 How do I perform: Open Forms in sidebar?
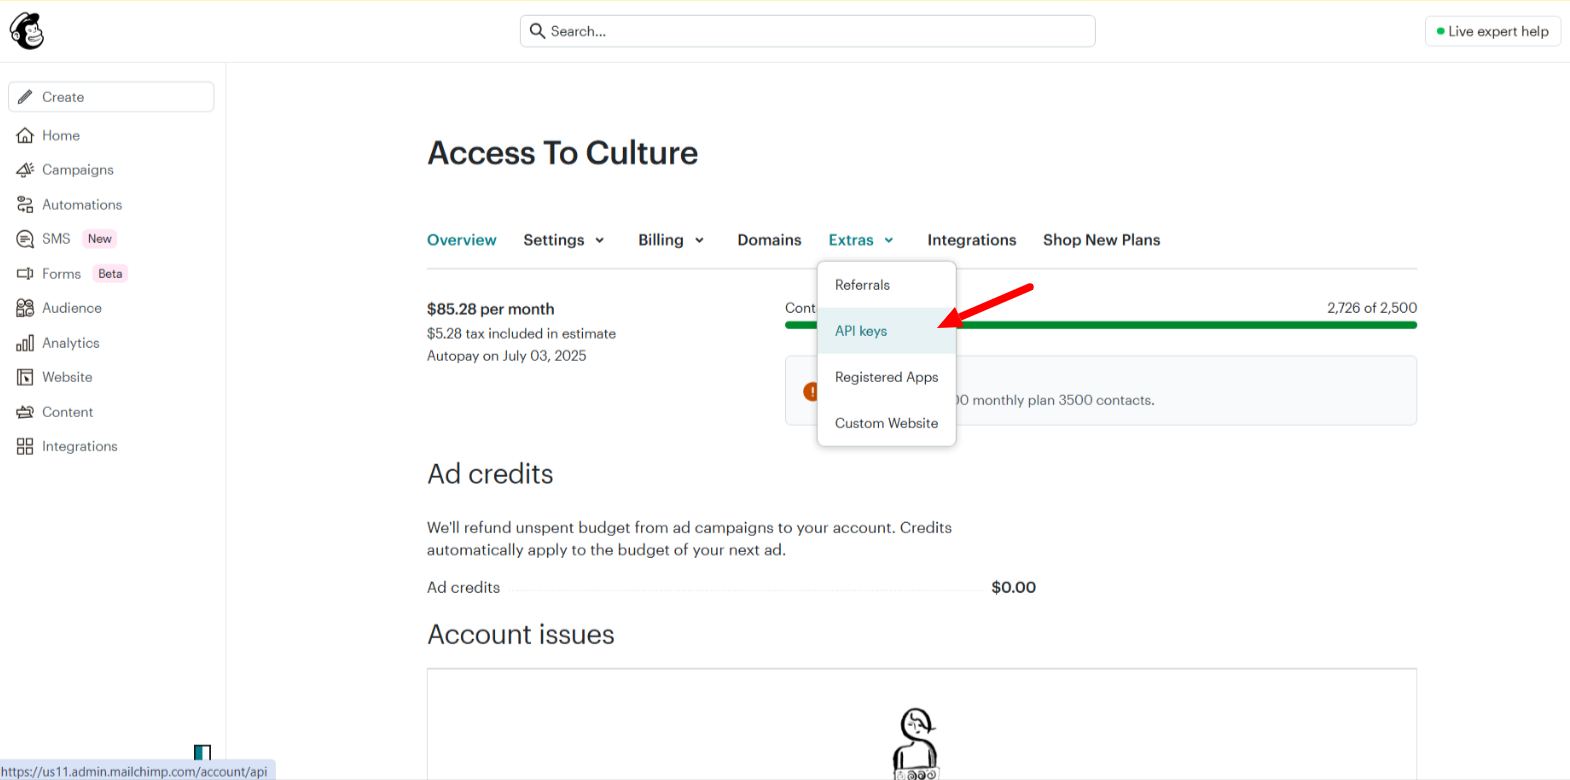pos(61,273)
